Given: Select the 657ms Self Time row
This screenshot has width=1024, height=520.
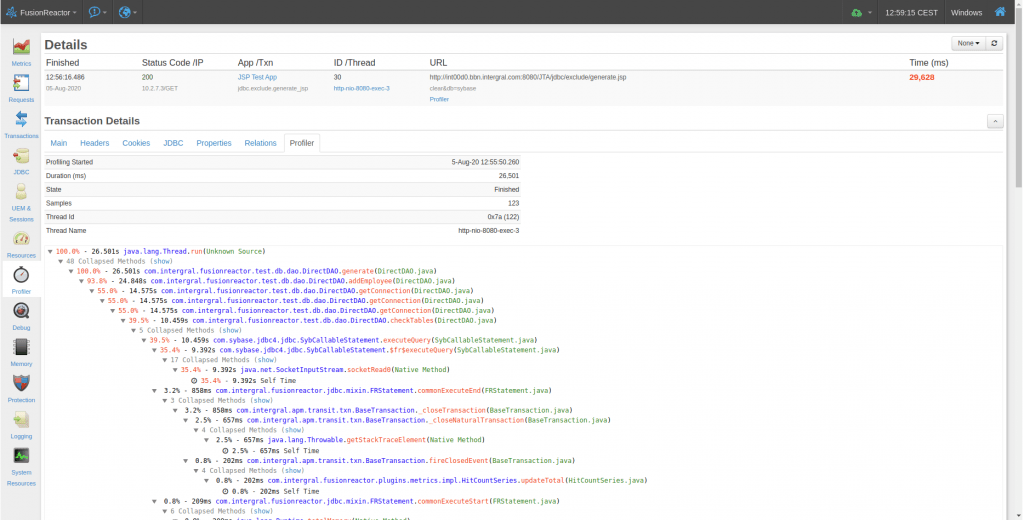Looking at the screenshot, I should pyautogui.click(x=270, y=451).
